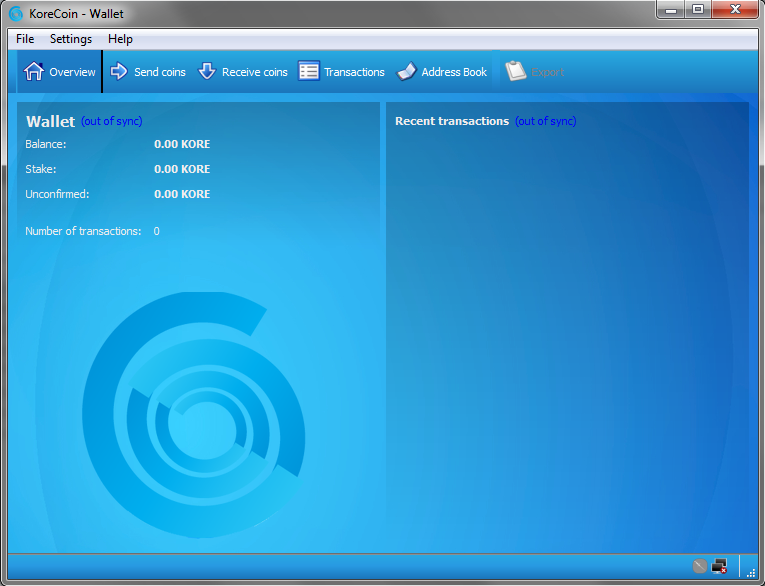Click the Stake label

pyautogui.click(x=40, y=169)
